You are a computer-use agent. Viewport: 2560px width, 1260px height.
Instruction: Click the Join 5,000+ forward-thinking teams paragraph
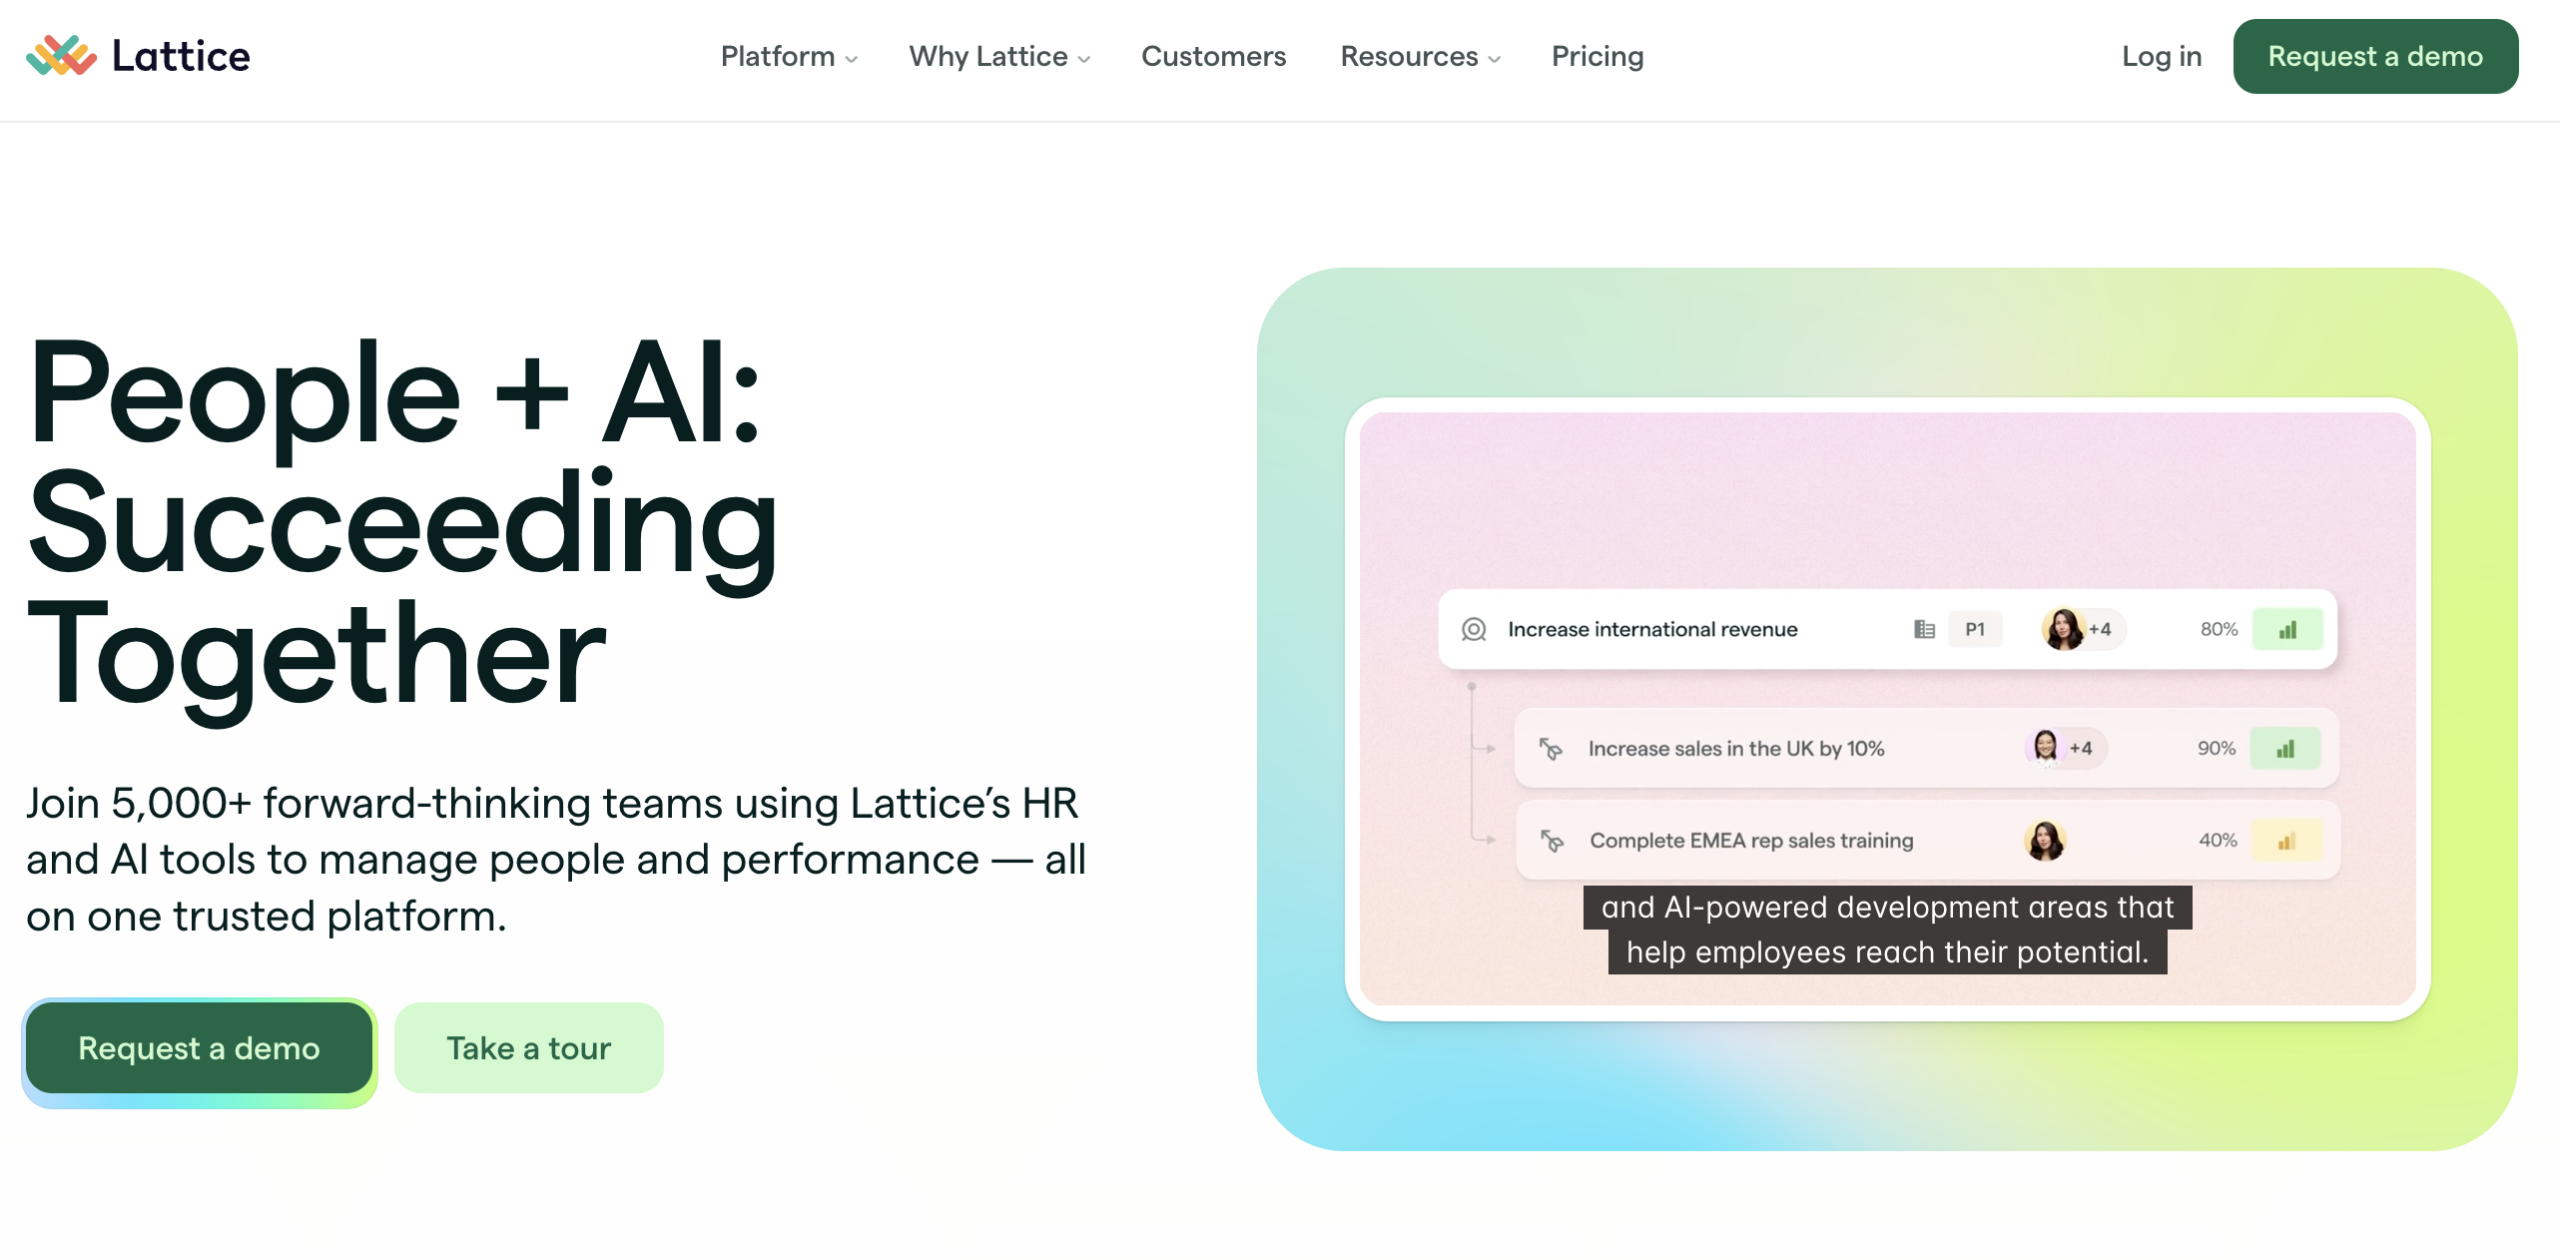(556, 859)
